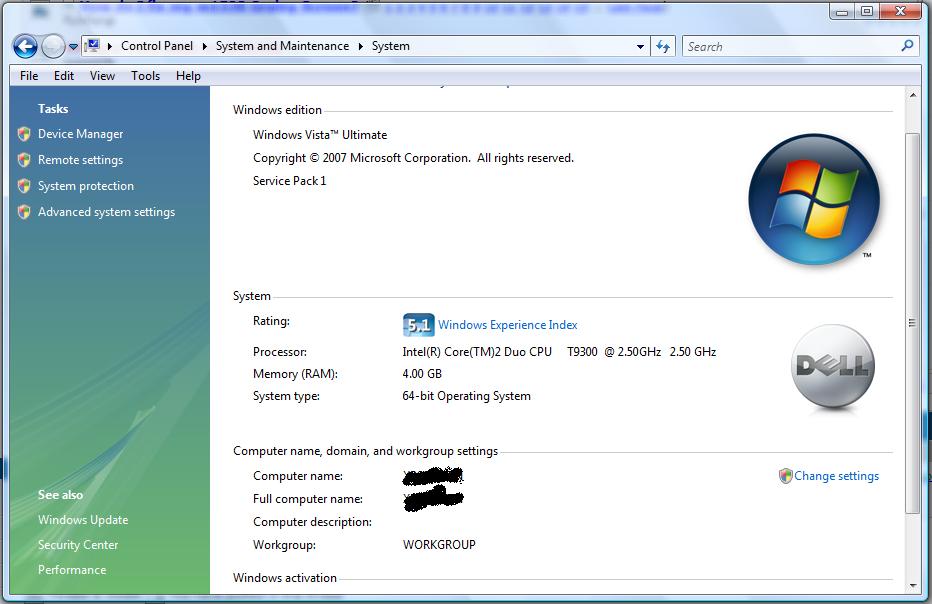Click the scrollbar down arrow
The height and width of the screenshot is (604, 932).
click(912, 586)
